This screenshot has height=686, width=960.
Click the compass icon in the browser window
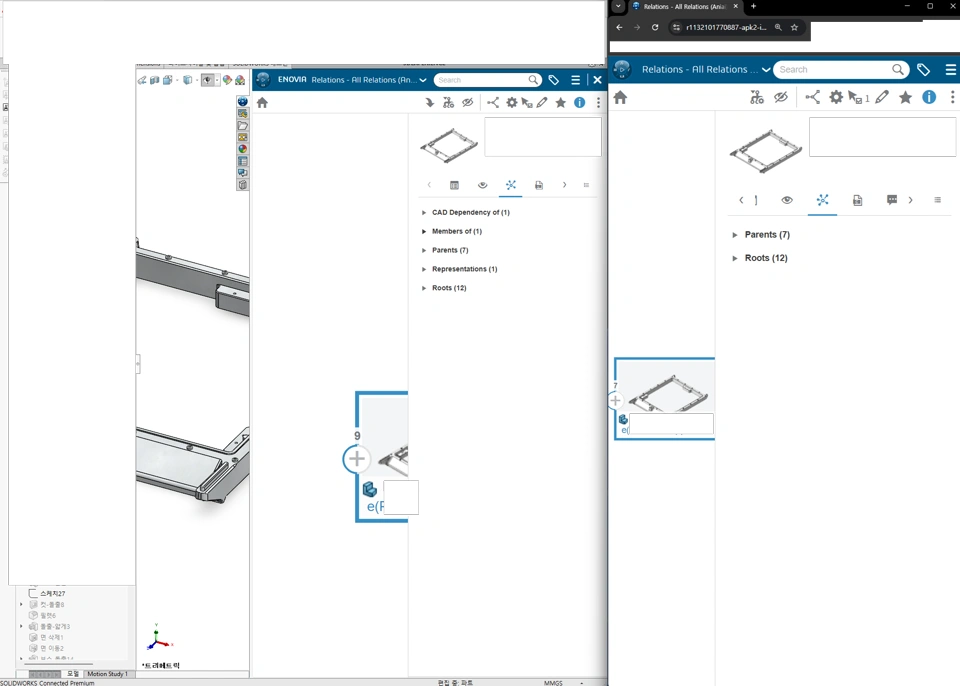622,69
